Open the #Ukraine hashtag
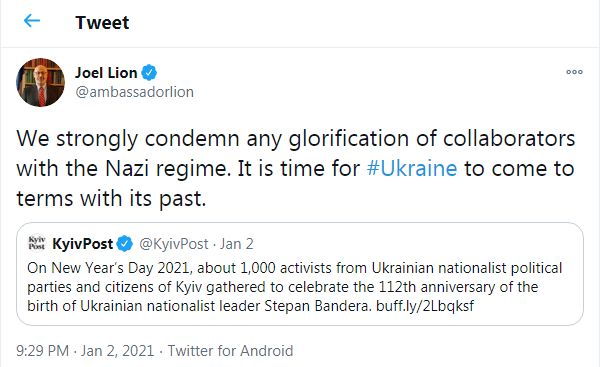This screenshot has width=600, height=367. [x=412, y=168]
